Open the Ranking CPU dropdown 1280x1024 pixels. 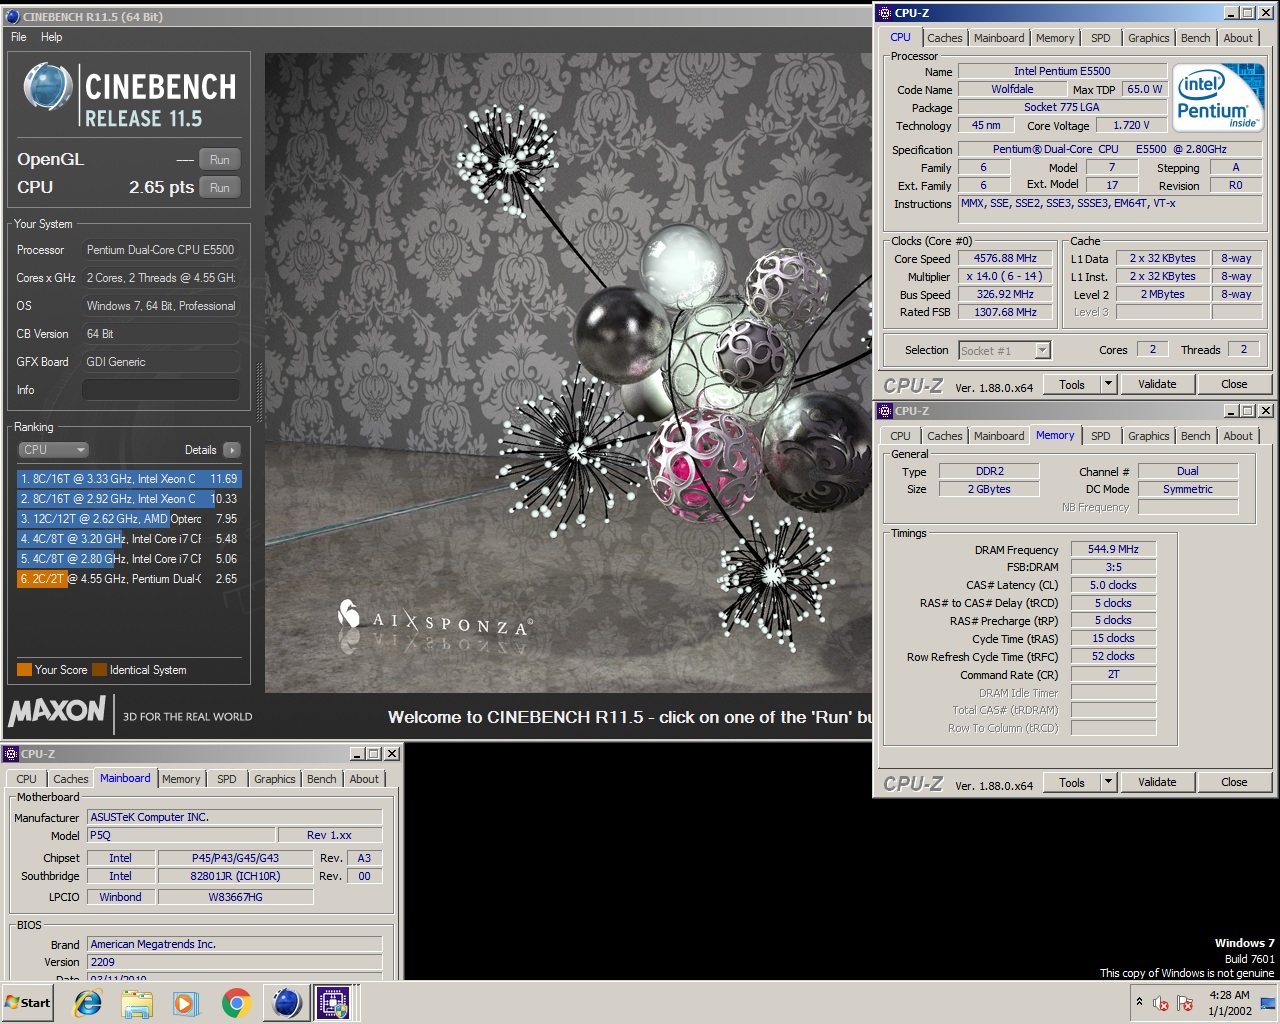pyautogui.click(x=54, y=450)
